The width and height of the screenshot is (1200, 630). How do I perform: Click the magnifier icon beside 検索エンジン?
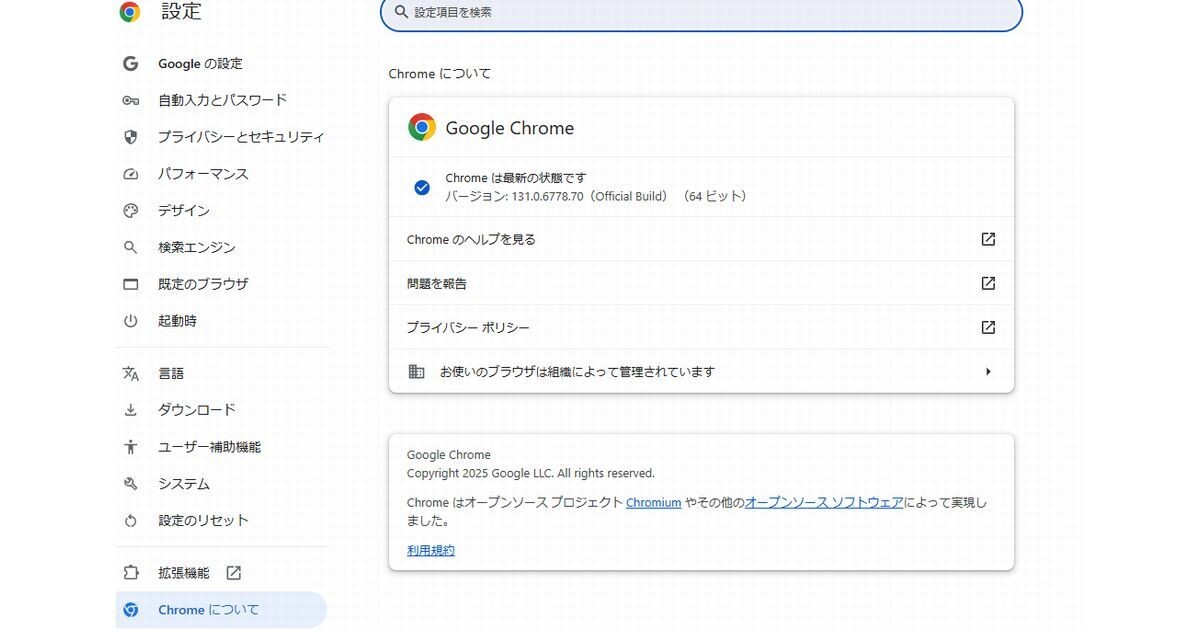point(130,247)
